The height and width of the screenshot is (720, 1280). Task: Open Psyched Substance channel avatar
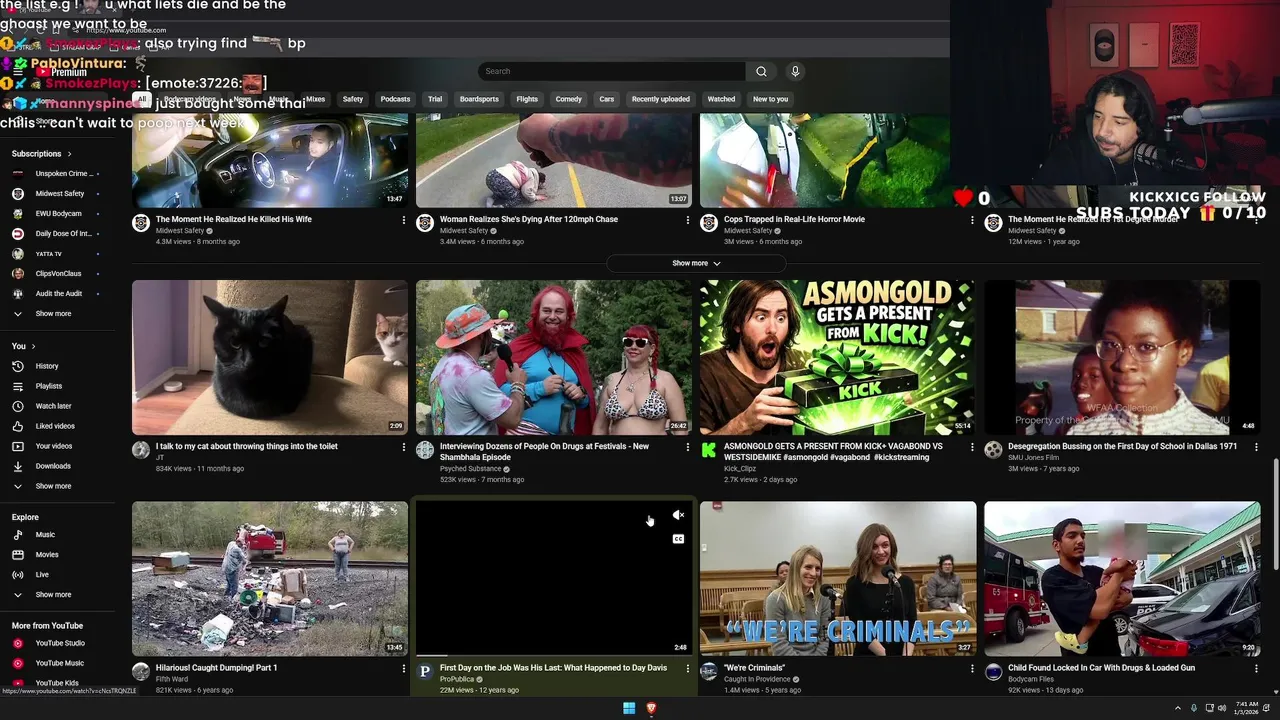[x=425, y=451]
